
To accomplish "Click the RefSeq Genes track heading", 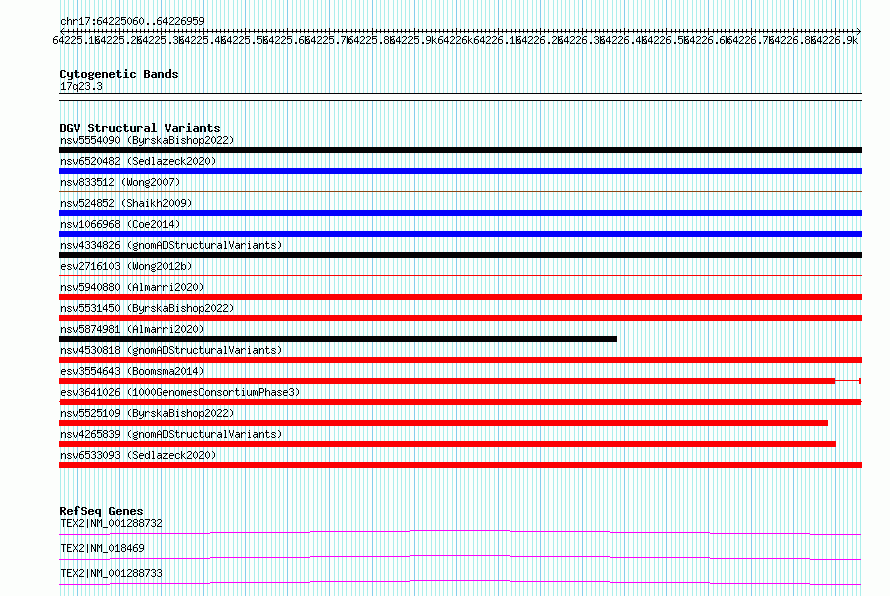I will pos(101,511).
